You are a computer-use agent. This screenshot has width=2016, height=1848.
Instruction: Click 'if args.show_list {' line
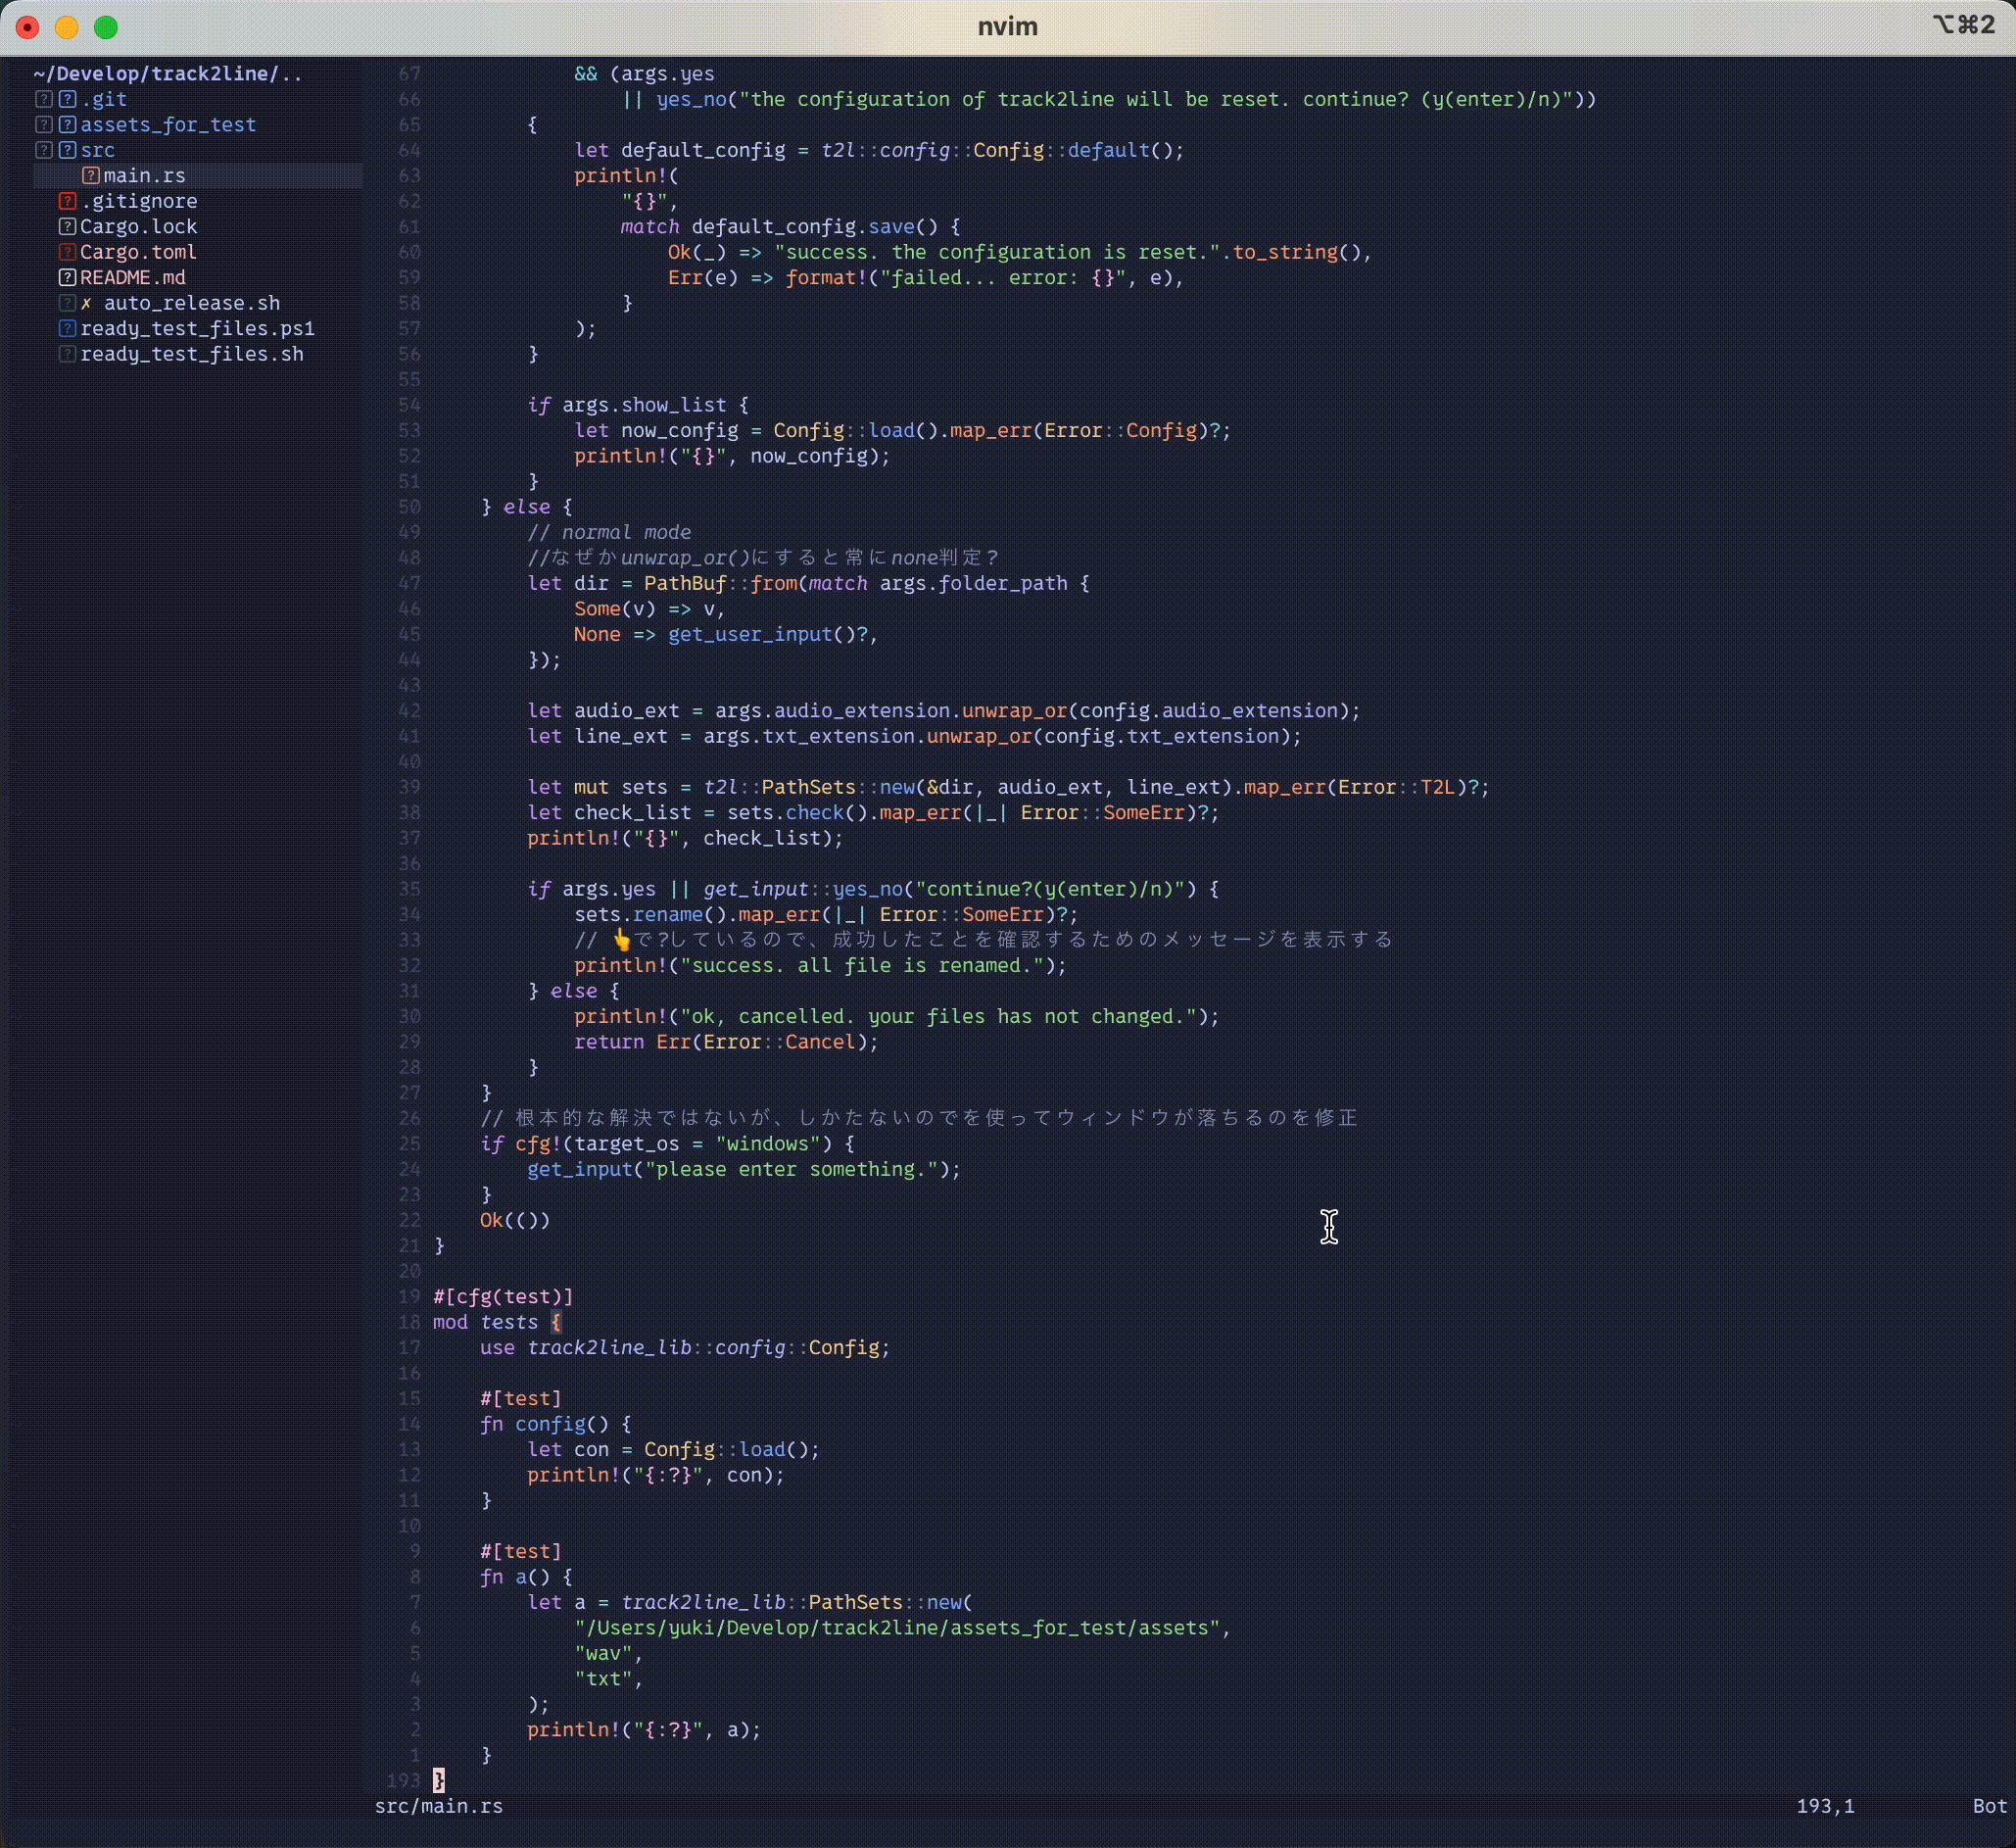pos(638,405)
